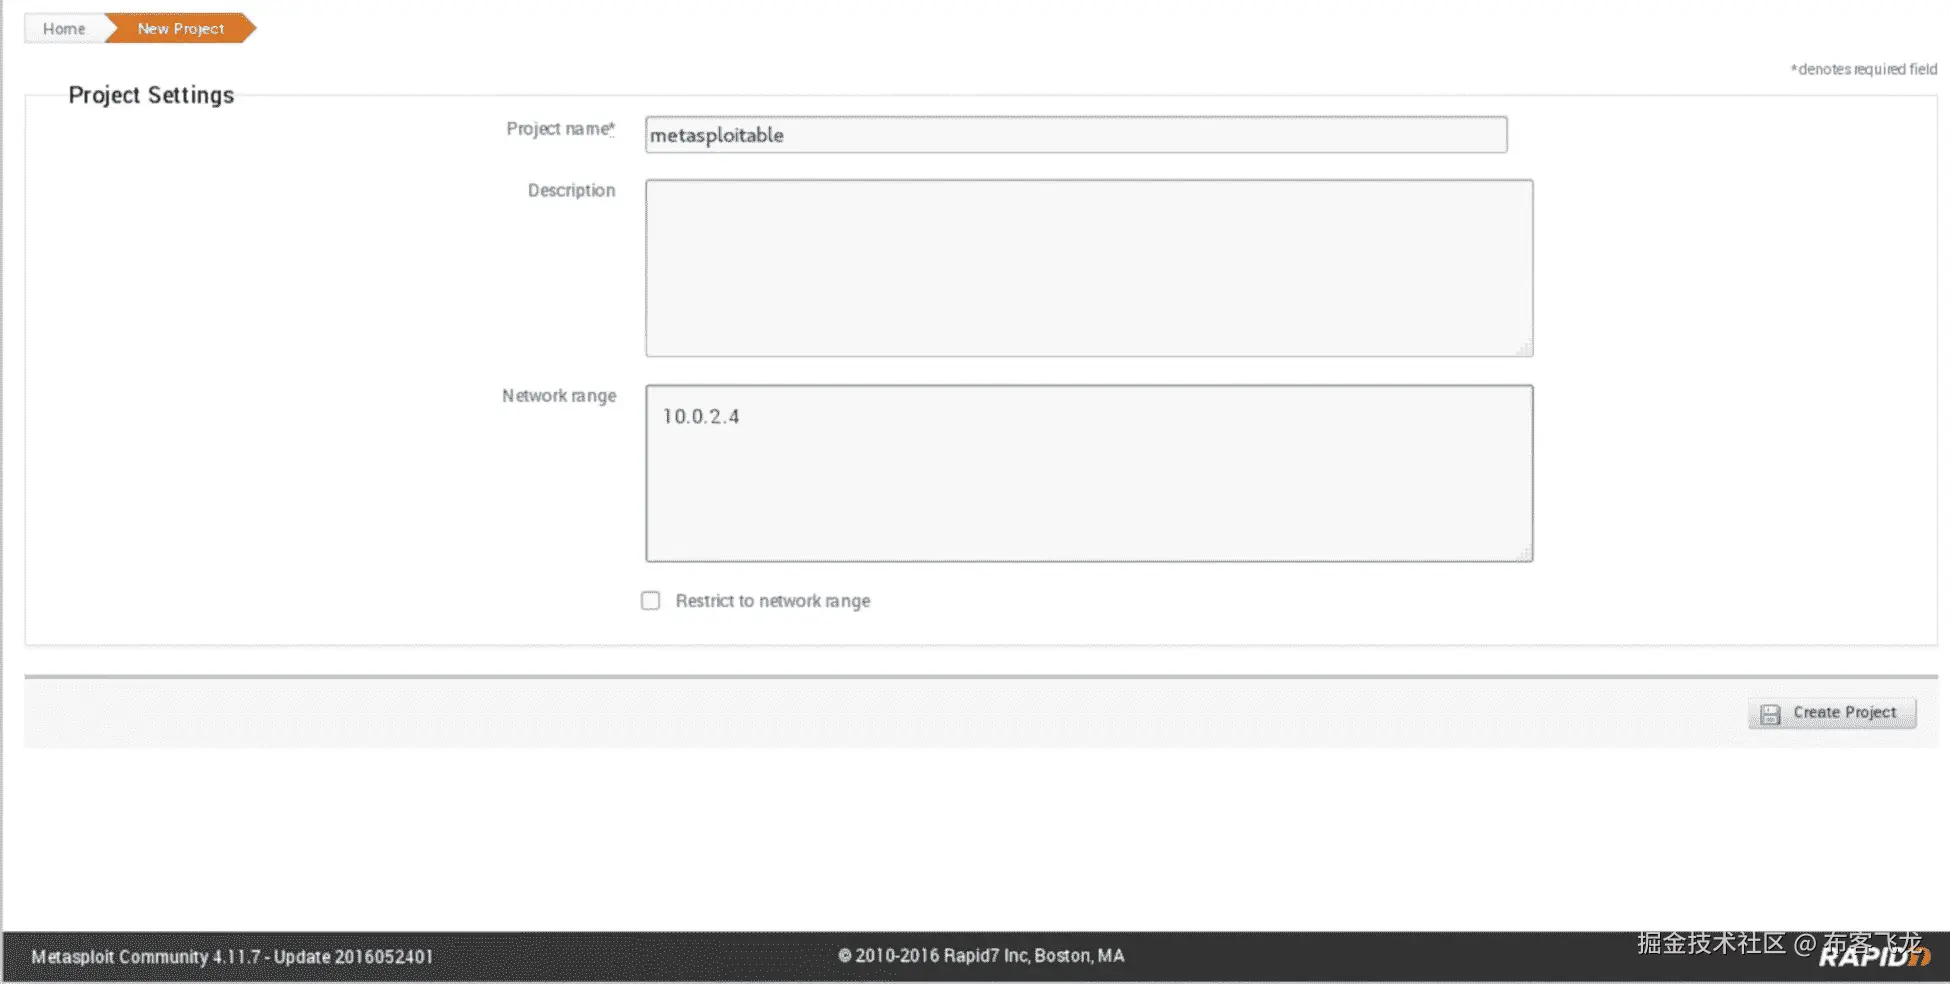1950x984 pixels.
Task: Click the Network range text area
Action: (x=1089, y=473)
